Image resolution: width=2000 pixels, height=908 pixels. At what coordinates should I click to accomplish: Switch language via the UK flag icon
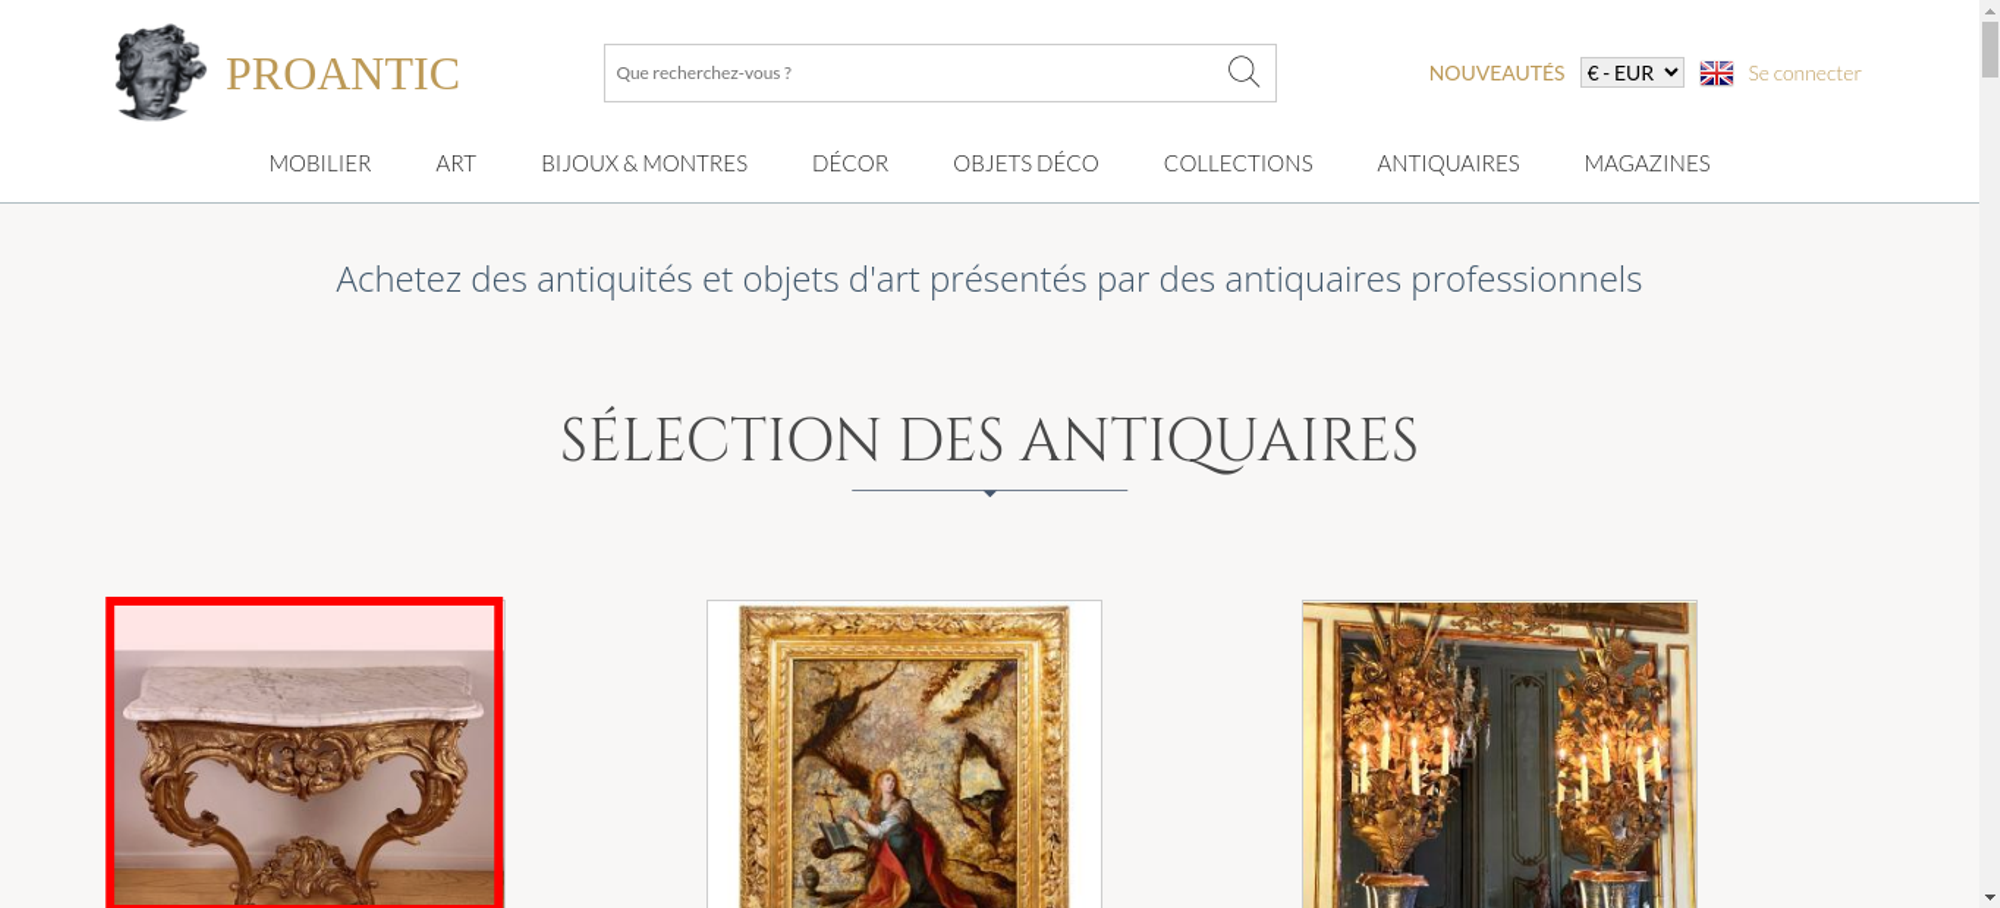pyautogui.click(x=1716, y=73)
